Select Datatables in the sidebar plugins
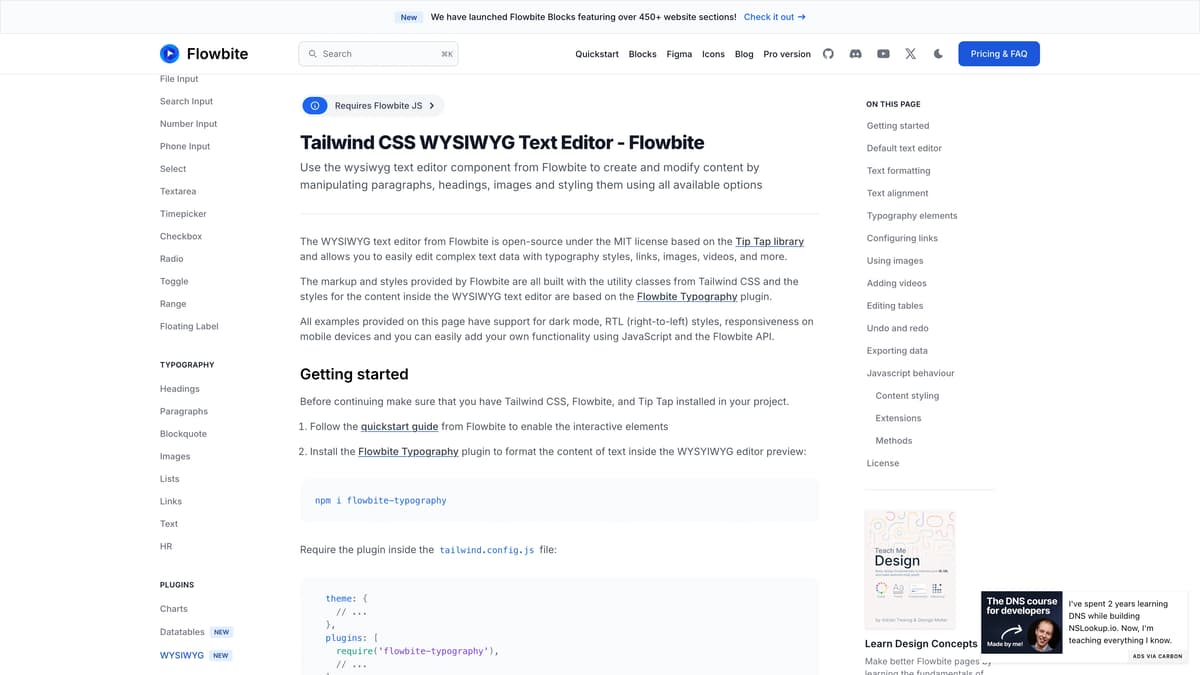 click(182, 632)
